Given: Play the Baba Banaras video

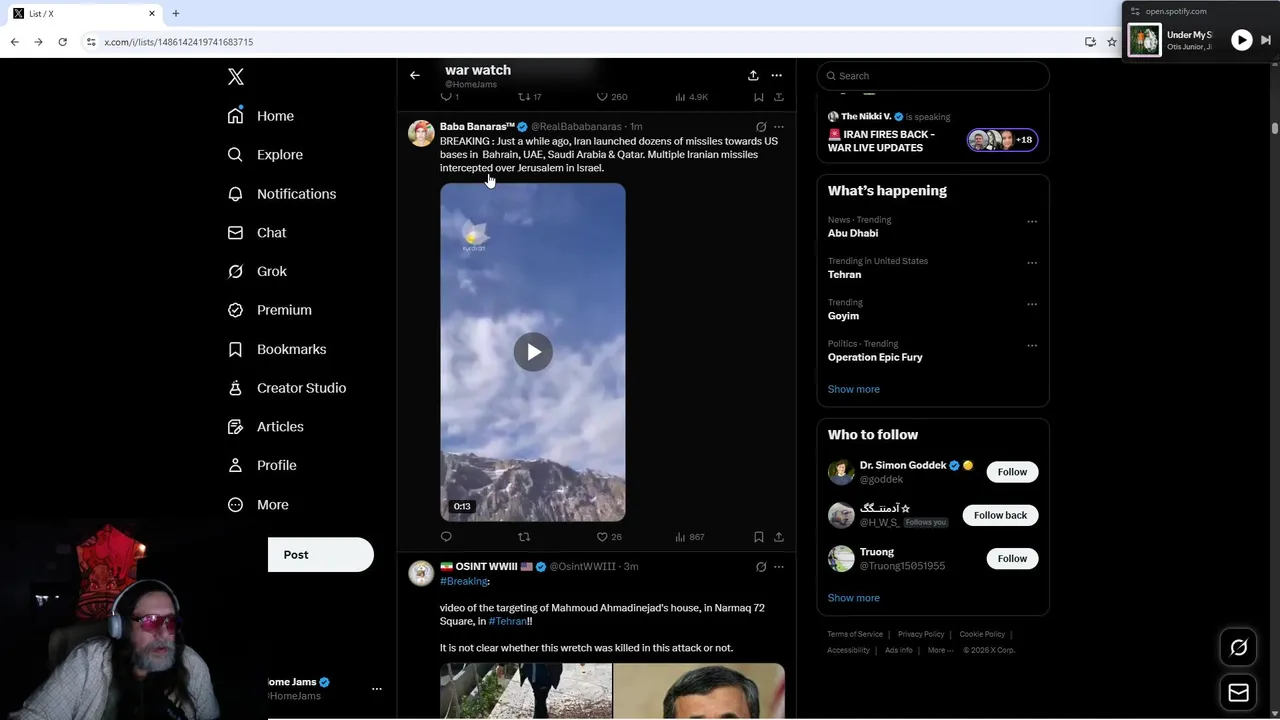Looking at the screenshot, I should click(533, 352).
